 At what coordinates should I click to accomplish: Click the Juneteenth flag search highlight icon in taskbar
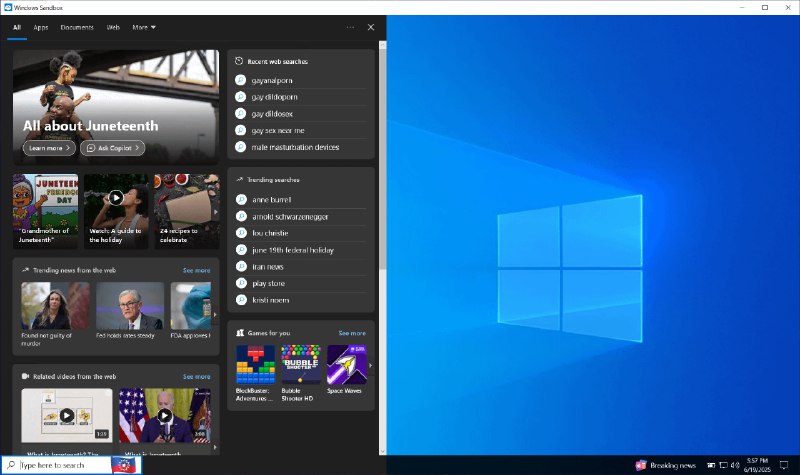tap(124, 465)
